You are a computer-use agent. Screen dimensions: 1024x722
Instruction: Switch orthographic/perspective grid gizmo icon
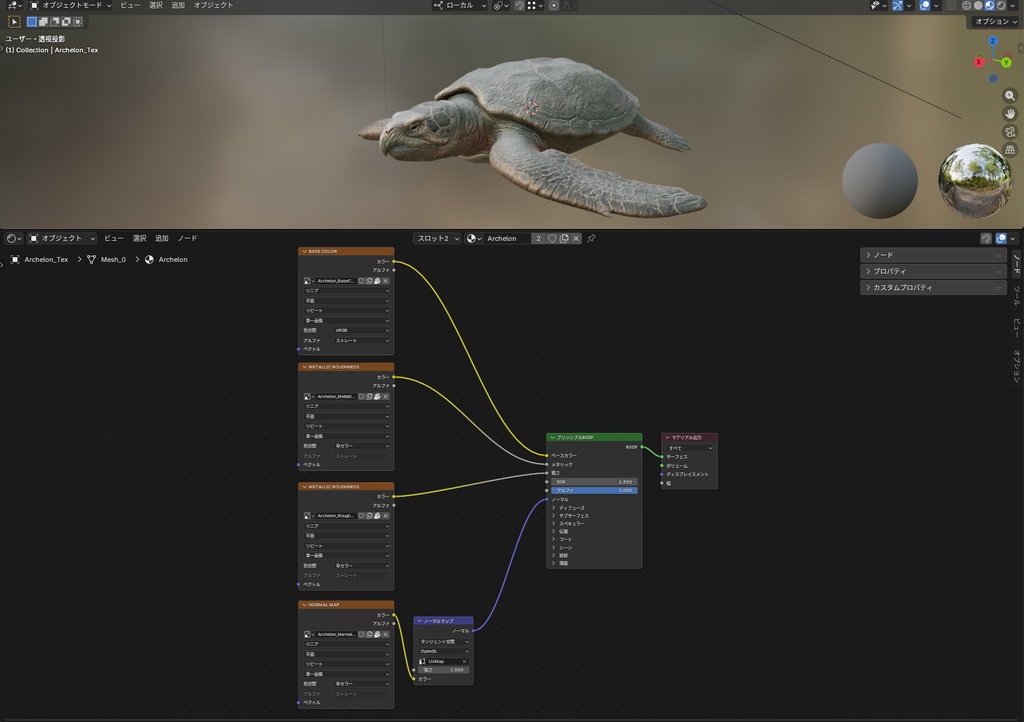point(1010,149)
